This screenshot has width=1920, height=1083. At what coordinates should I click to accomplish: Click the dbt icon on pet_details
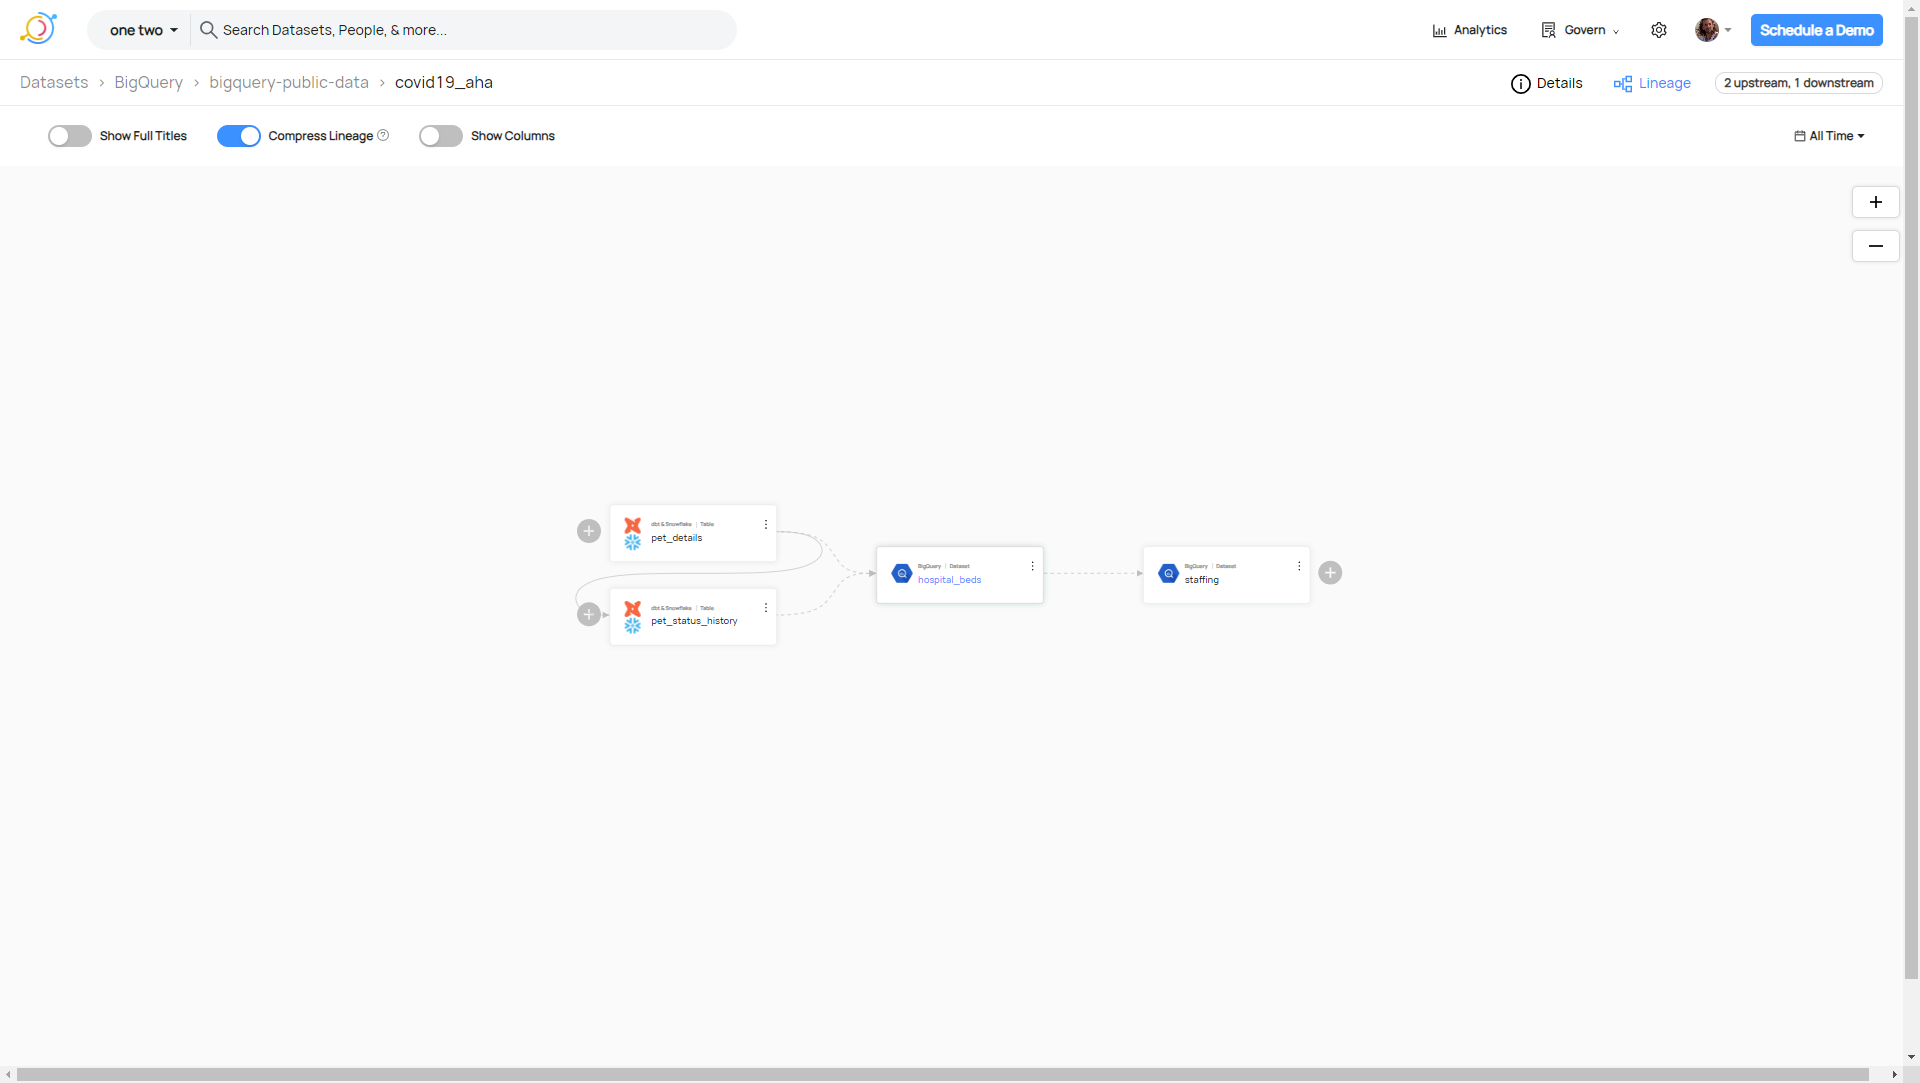point(633,525)
